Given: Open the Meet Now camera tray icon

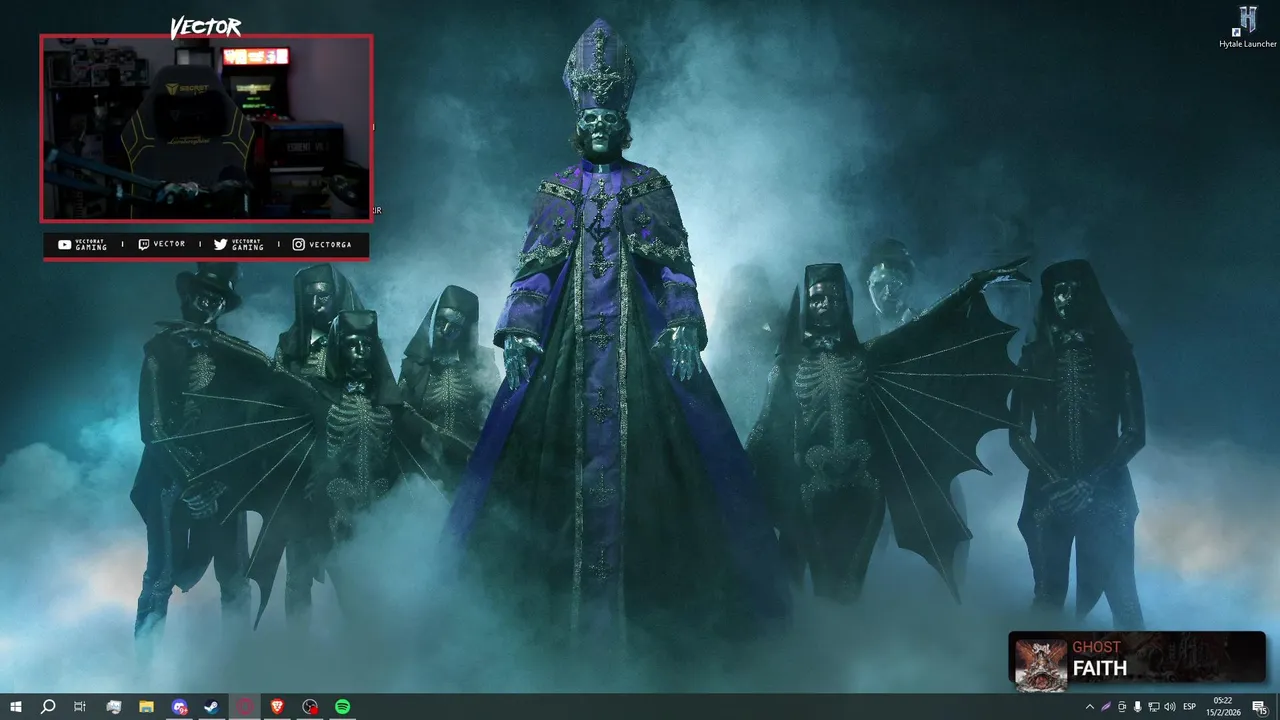Looking at the screenshot, I should tap(1122, 707).
